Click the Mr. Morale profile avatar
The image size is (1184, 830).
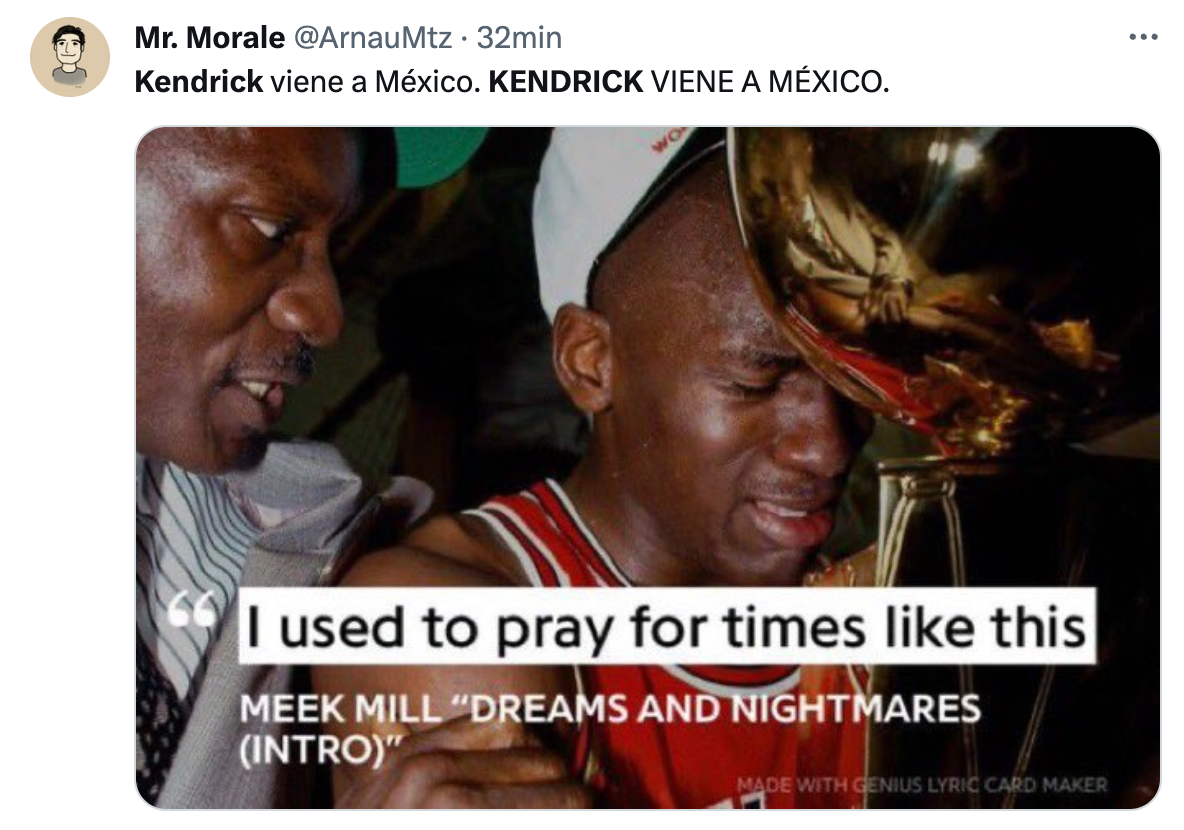[69, 57]
